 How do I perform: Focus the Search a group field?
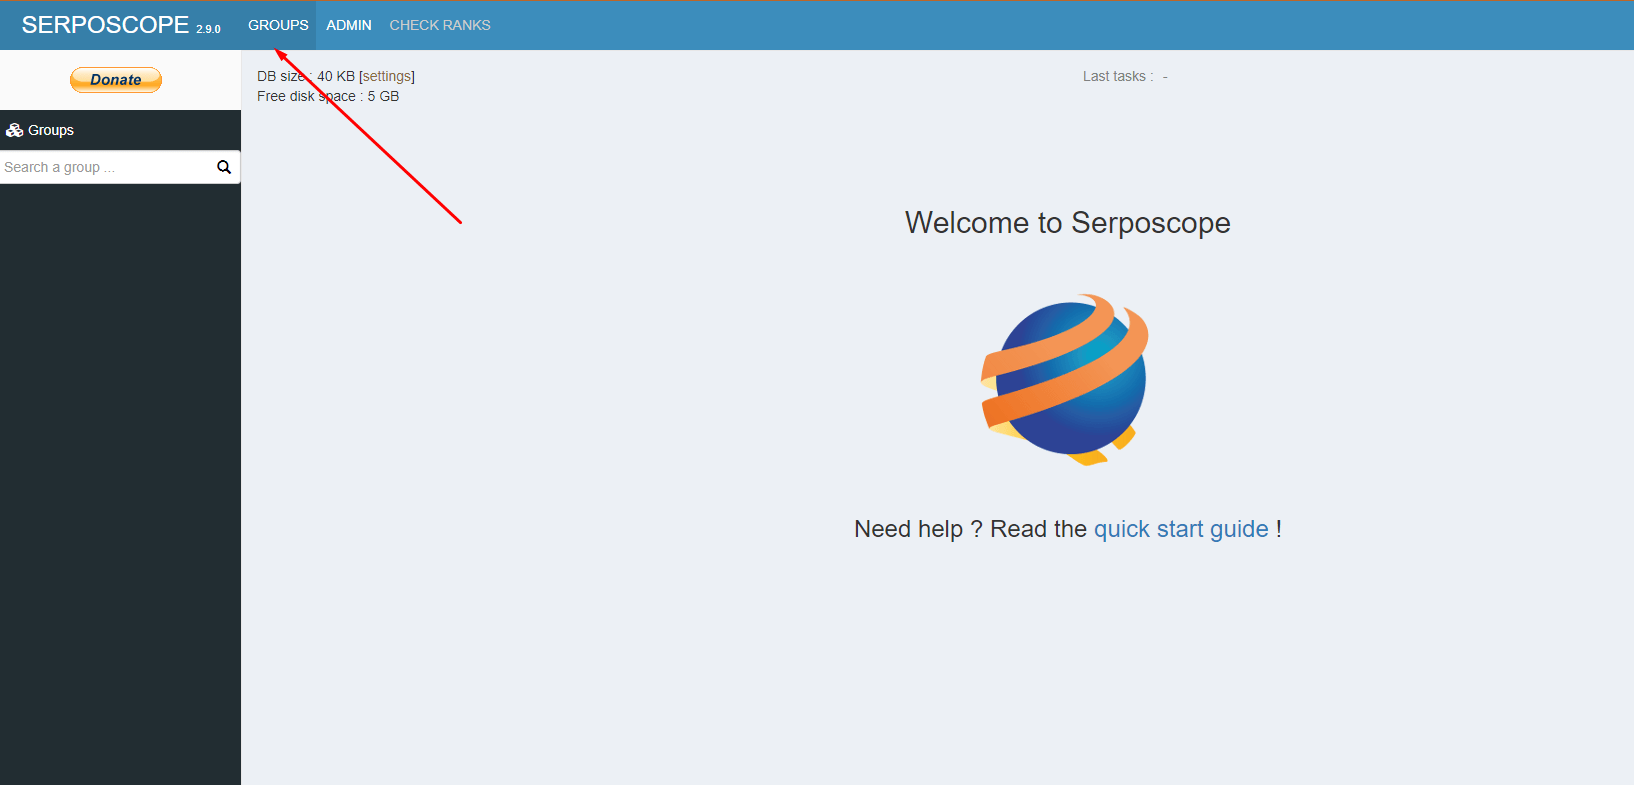(107, 167)
